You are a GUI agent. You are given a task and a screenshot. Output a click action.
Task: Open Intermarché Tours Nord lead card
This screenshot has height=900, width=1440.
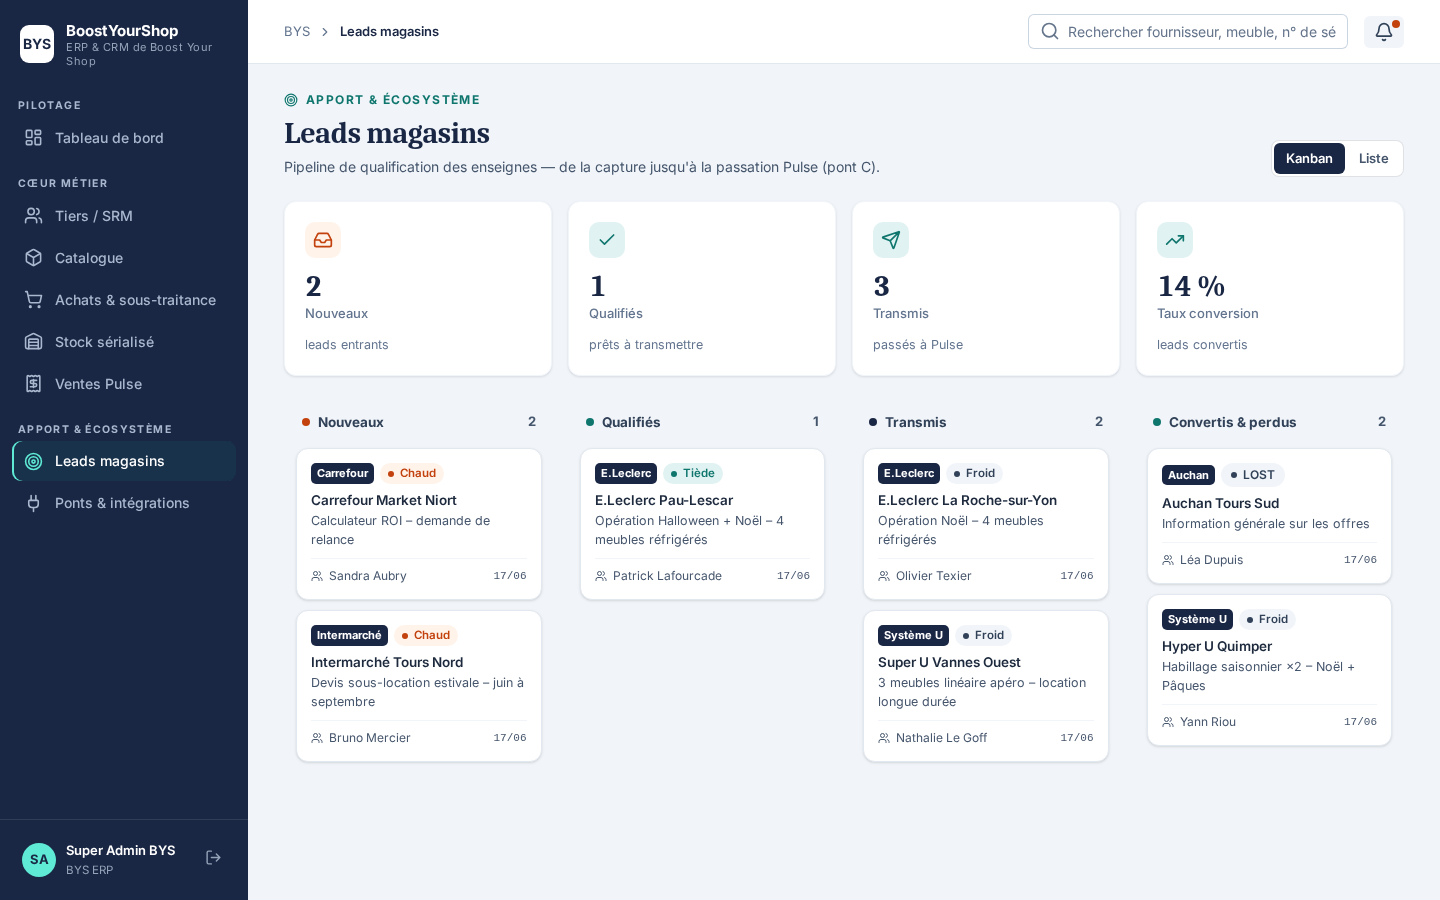coord(419,686)
